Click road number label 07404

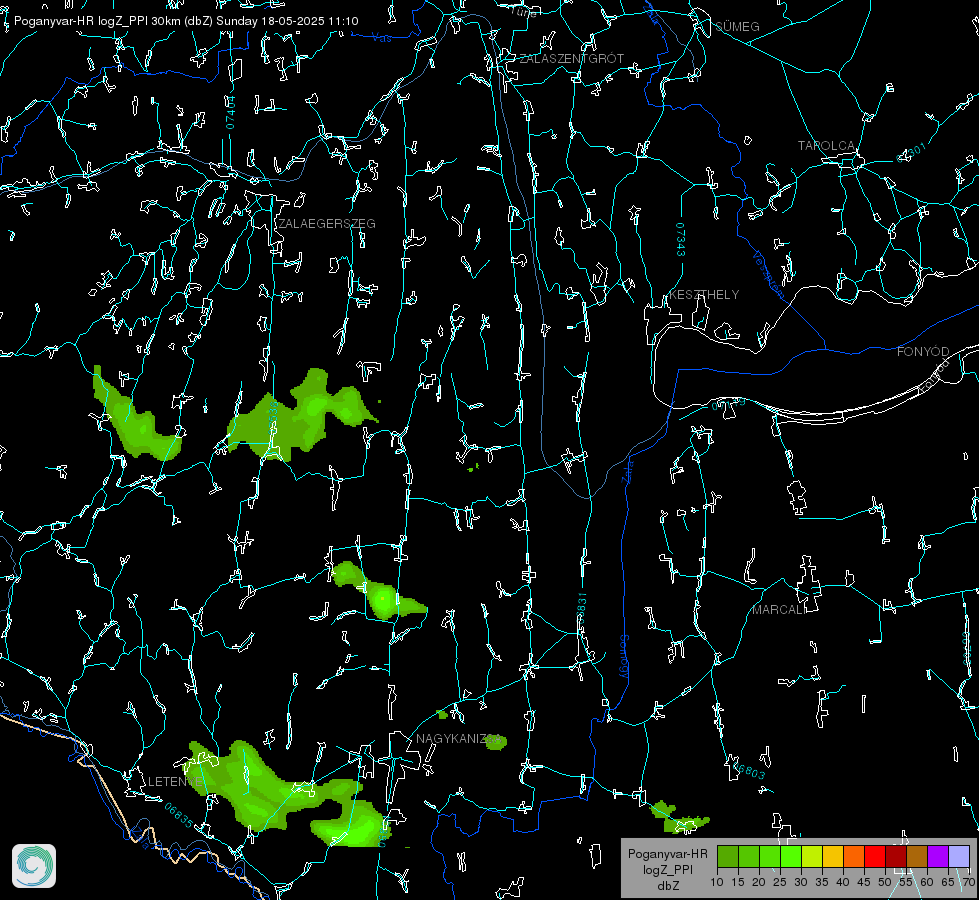(230, 112)
